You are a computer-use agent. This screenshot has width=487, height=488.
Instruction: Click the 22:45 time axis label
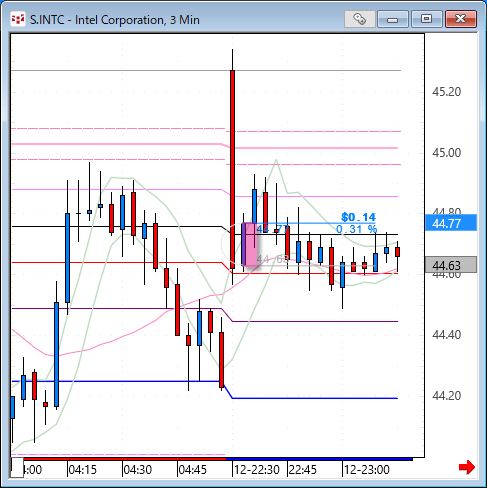302,470
